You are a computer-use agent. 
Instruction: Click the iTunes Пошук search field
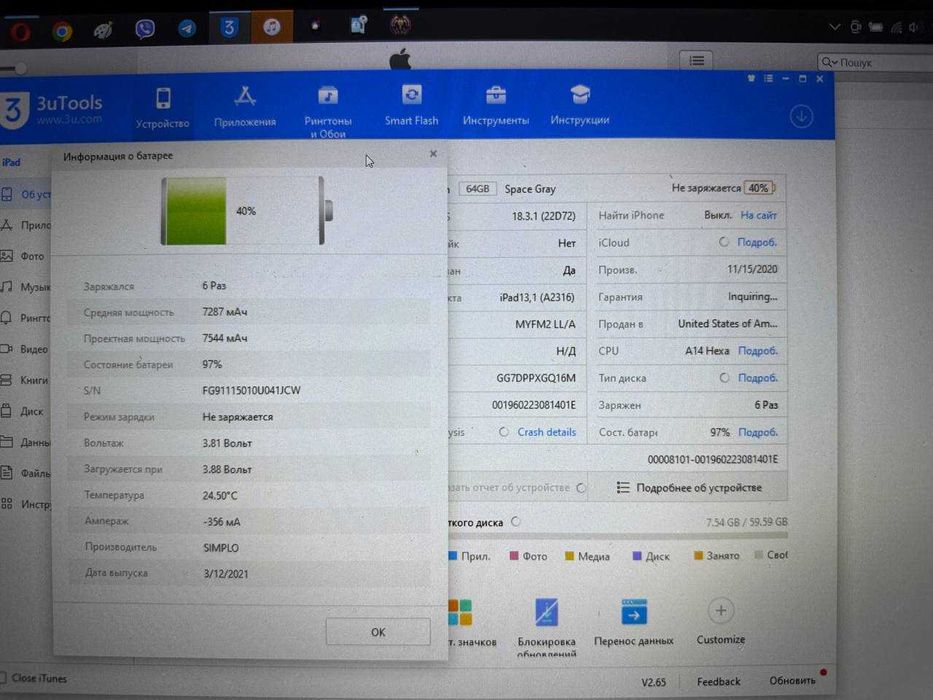point(875,62)
